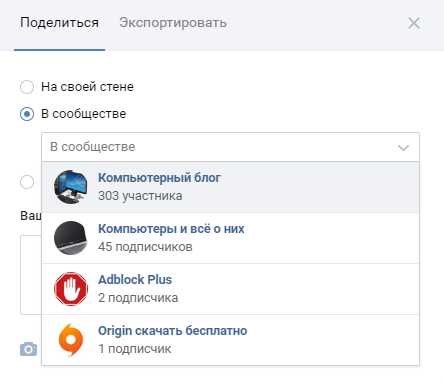Click the 1 подписчик subscriber count
The height and width of the screenshot is (384, 444).
click(135, 349)
